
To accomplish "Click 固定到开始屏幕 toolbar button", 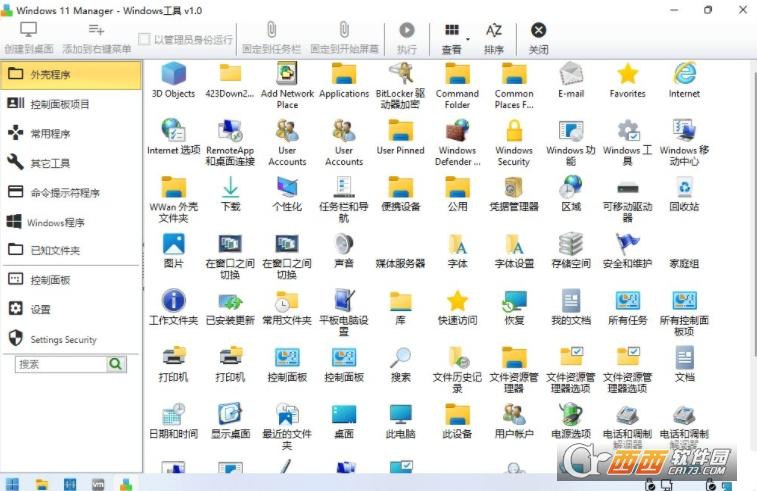I will point(344,38).
